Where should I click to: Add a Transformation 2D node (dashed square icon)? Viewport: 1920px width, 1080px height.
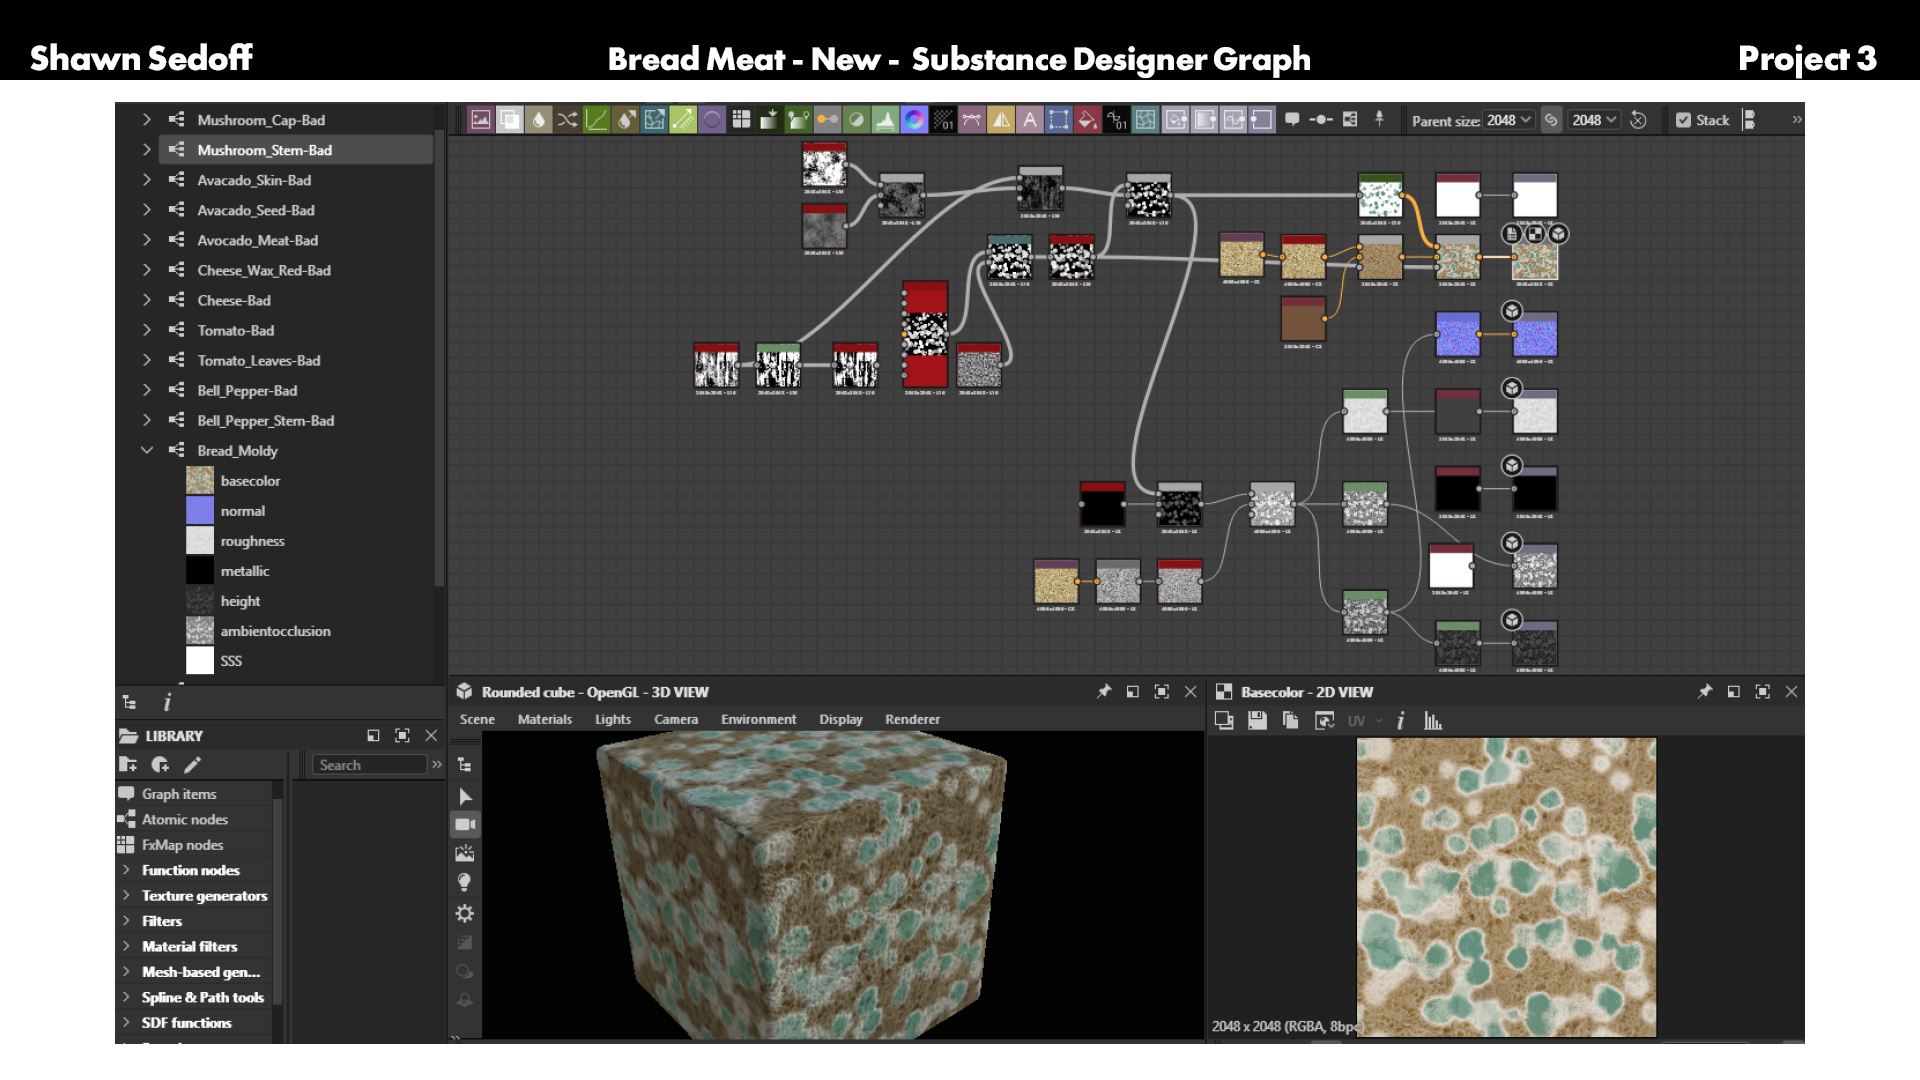(x=1059, y=120)
